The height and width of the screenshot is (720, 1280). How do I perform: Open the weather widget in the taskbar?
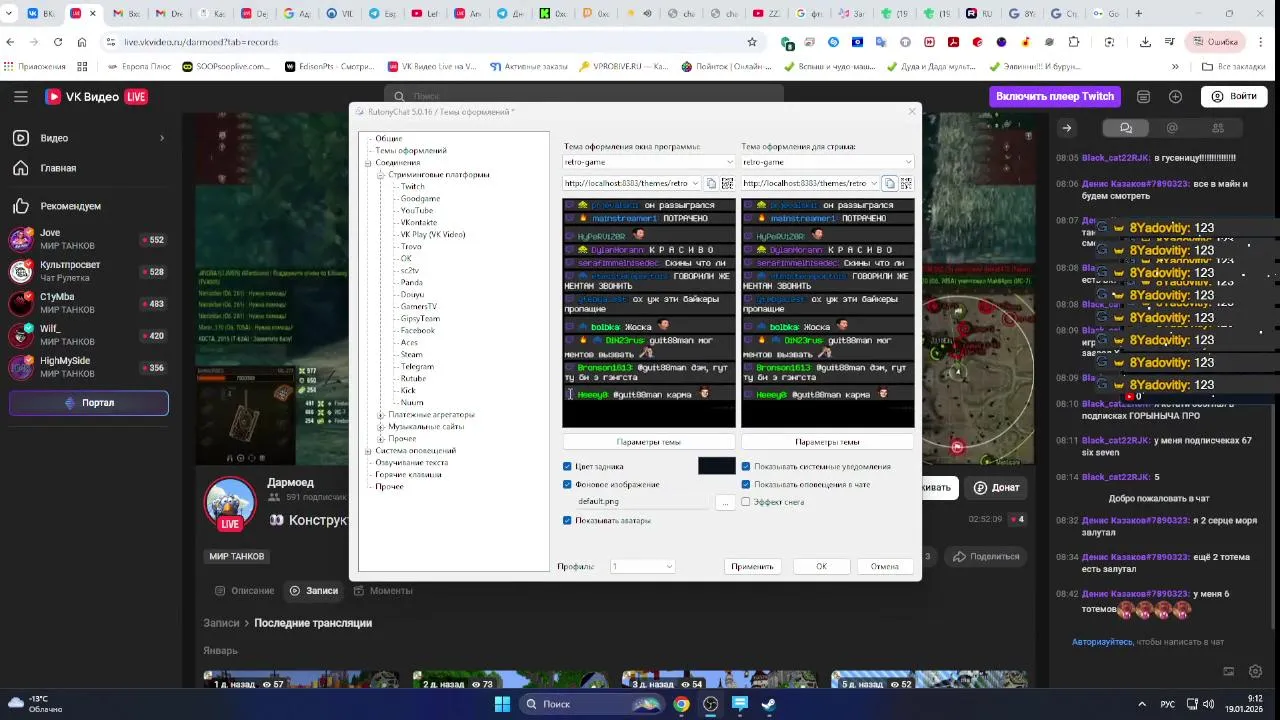click(35, 704)
